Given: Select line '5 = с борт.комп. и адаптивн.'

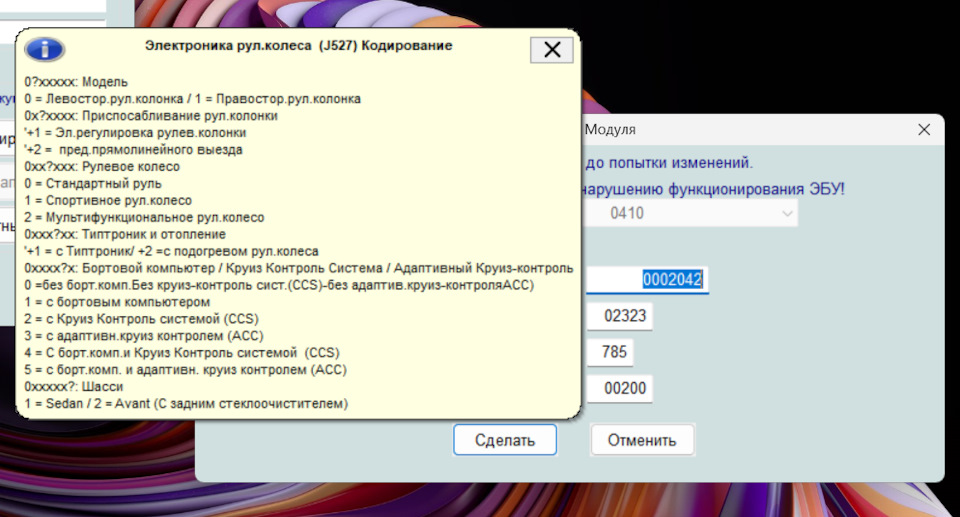Looking at the screenshot, I should click(186, 370).
